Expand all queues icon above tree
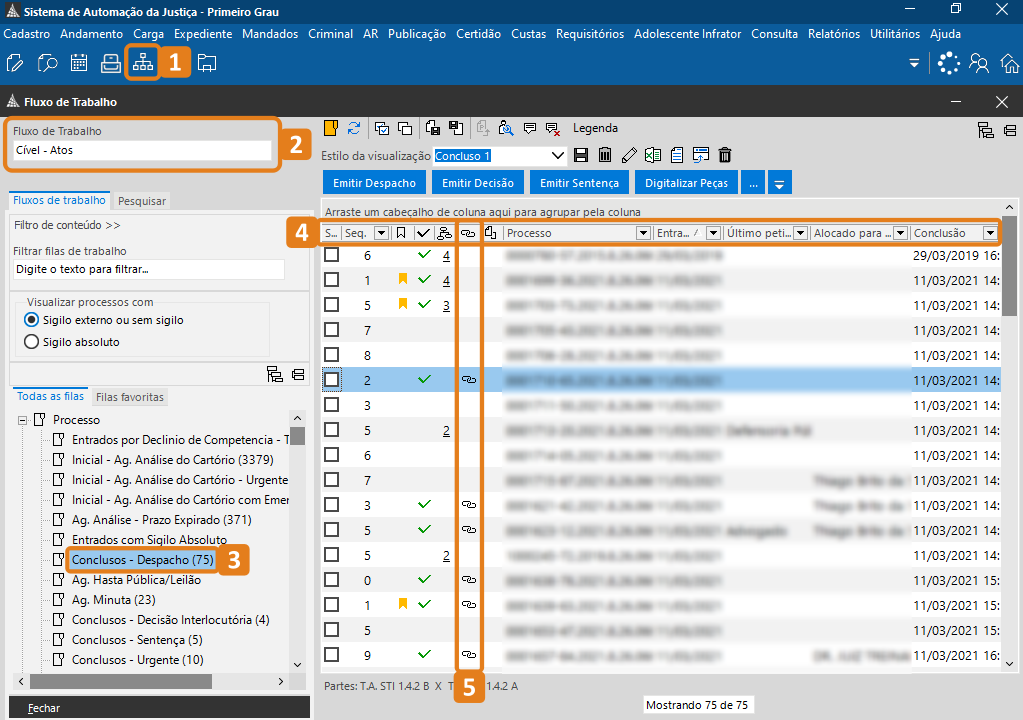This screenshot has height=720, width=1023. pos(275,374)
